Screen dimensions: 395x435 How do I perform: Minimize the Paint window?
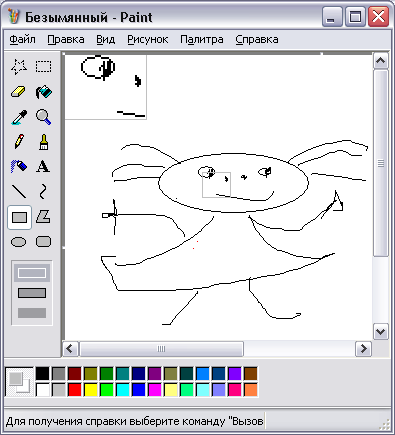coord(331,17)
